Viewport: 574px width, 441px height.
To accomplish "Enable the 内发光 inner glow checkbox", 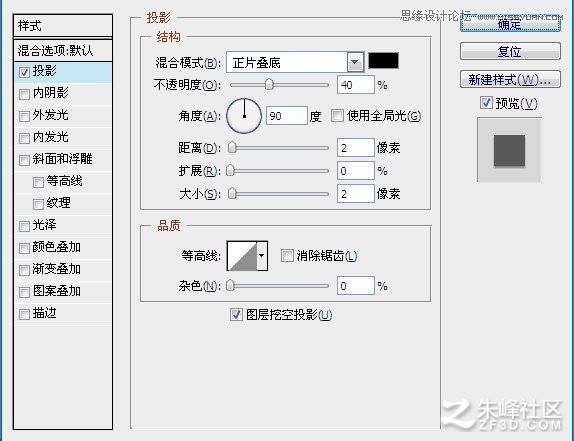I will pos(24,138).
